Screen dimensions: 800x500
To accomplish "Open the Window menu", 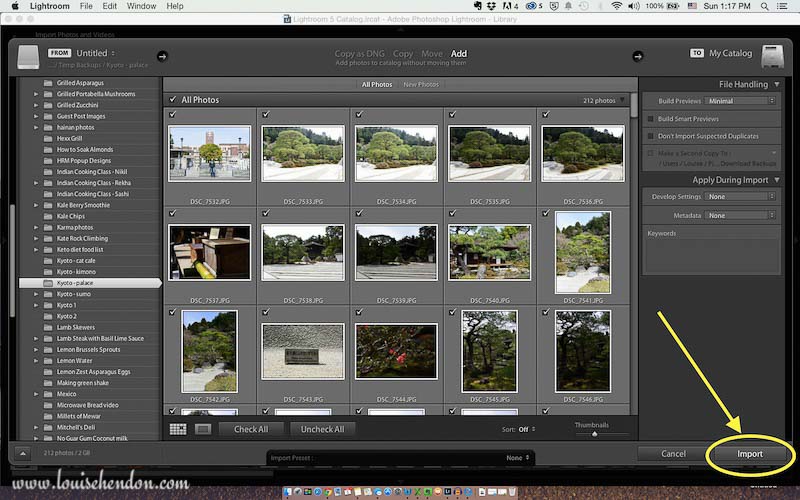I will 141,6.
